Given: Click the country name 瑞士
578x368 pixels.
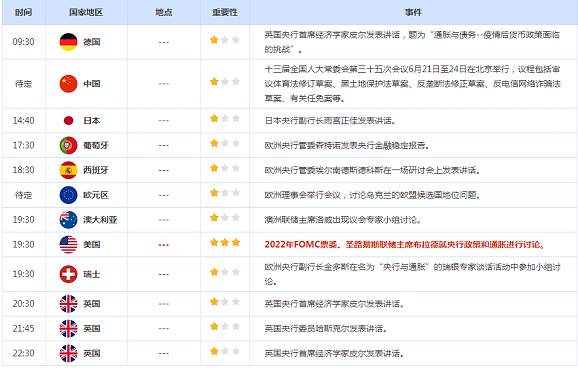Looking at the screenshot, I should pyautogui.click(x=92, y=274).
